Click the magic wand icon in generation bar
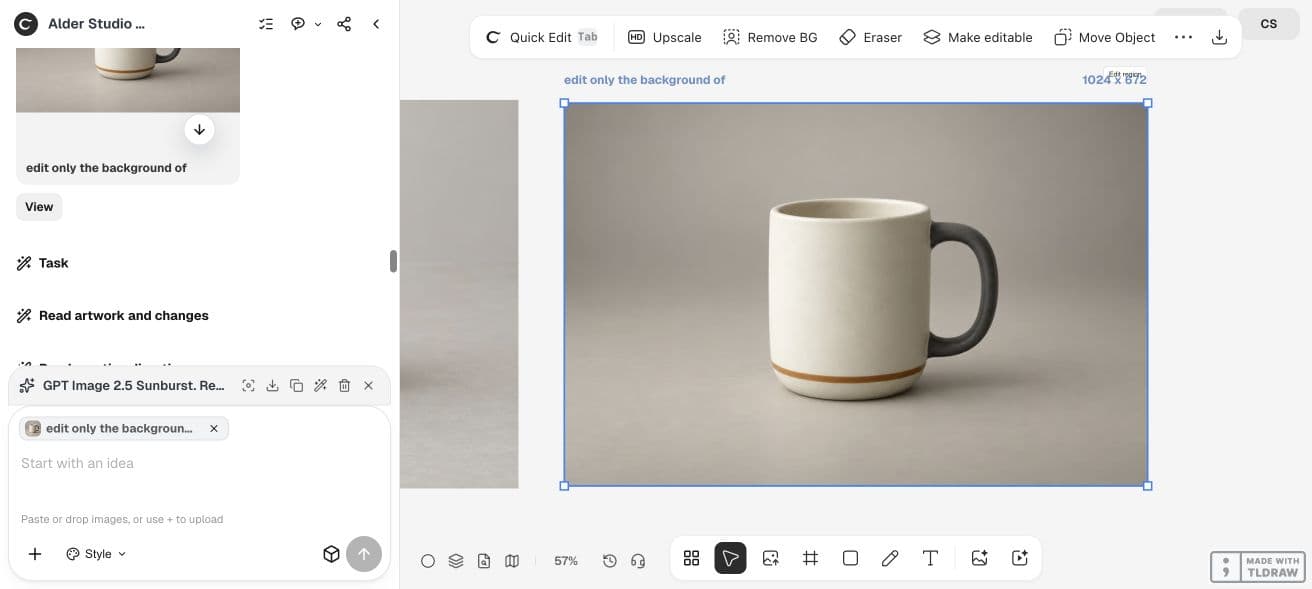This screenshot has width=1312, height=589. coord(320,385)
